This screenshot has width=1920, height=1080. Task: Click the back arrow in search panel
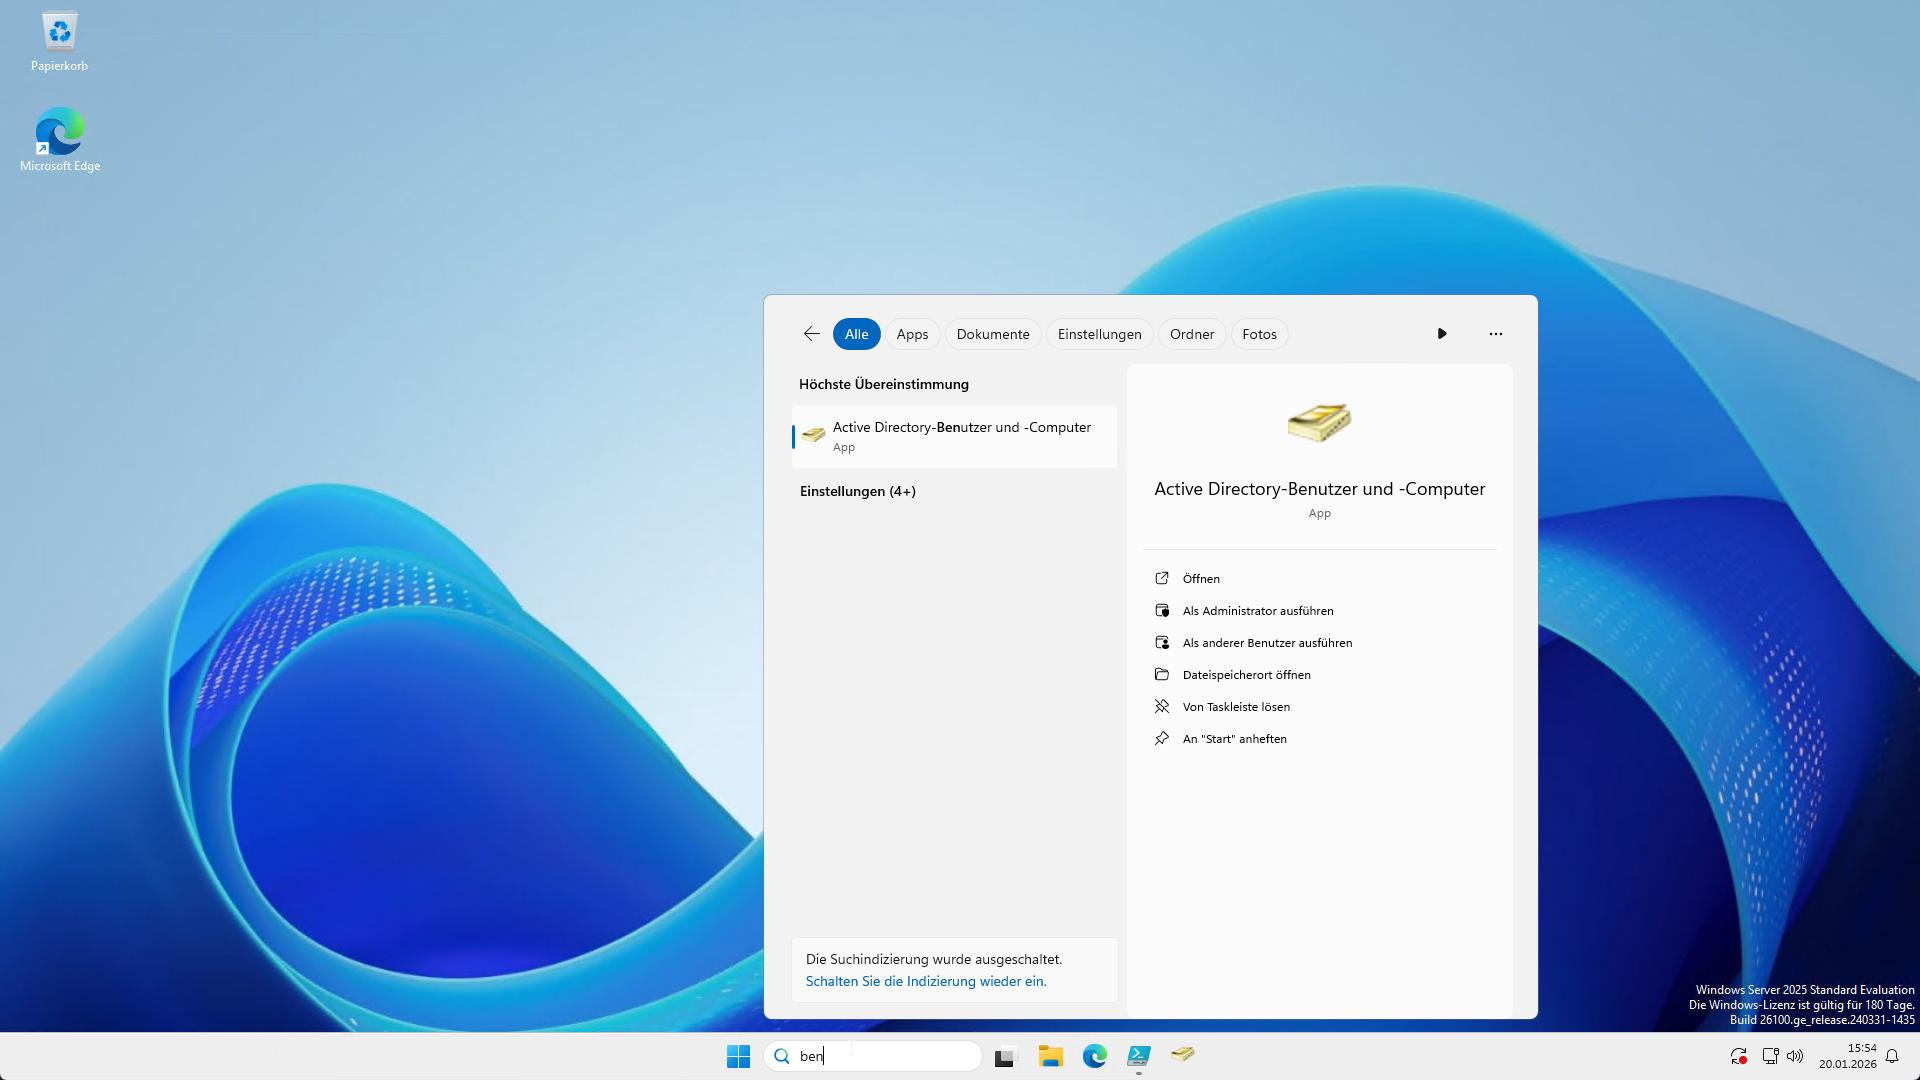click(x=811, y=334)
